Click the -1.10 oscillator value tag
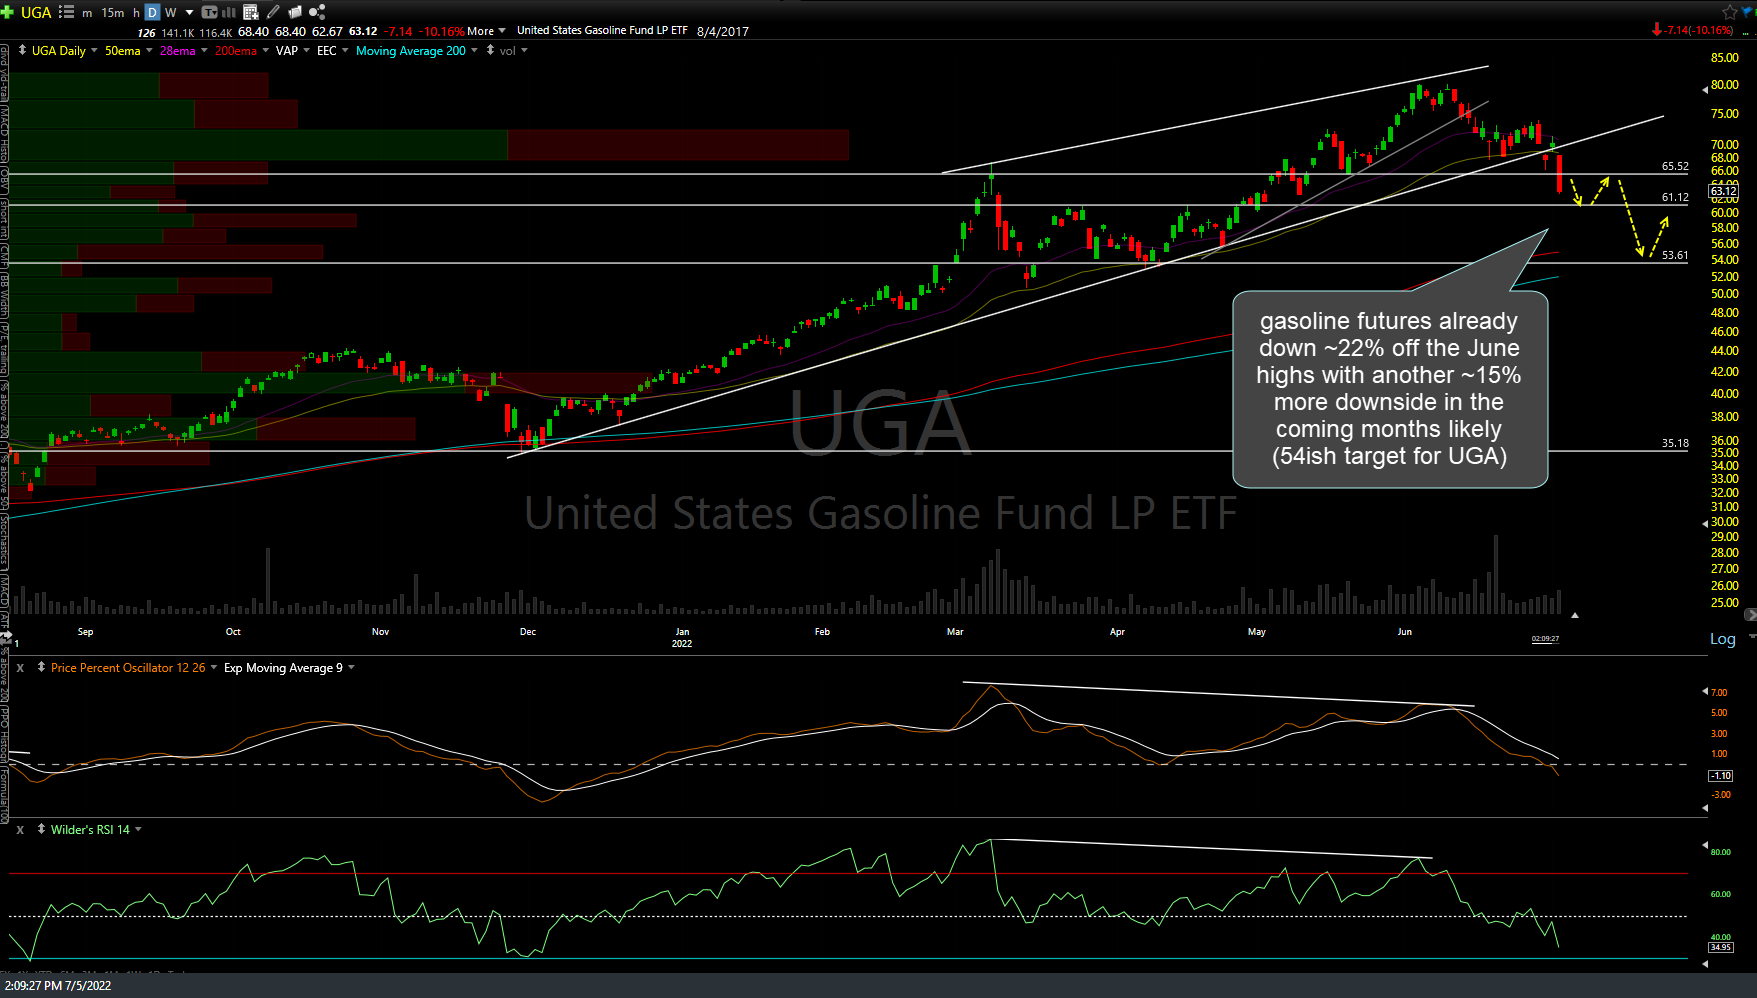 coord(1721,776)
